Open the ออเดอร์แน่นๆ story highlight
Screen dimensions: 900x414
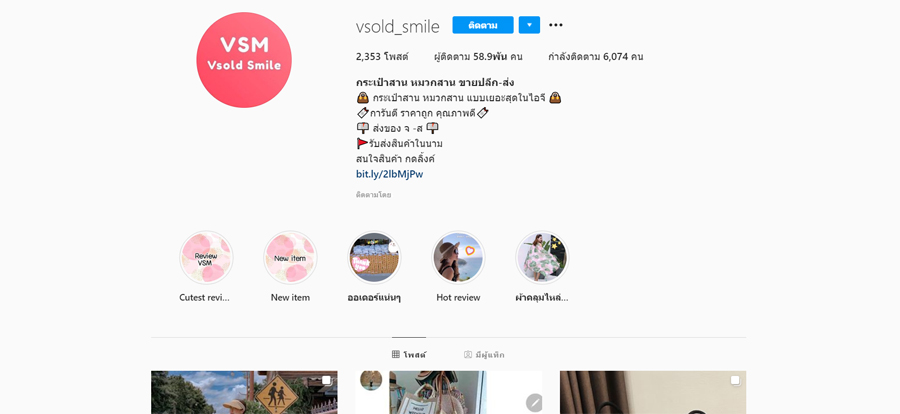click(374, 258)
